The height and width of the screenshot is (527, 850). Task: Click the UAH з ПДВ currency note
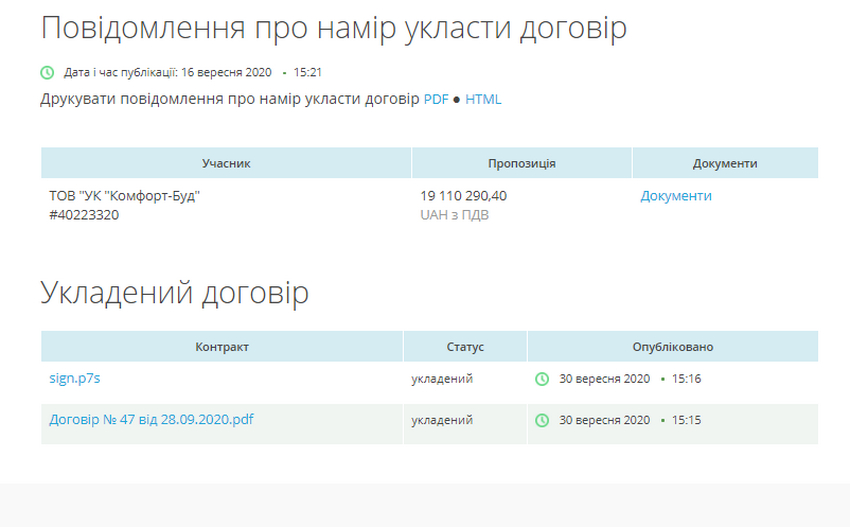click(x=454, y=214)
